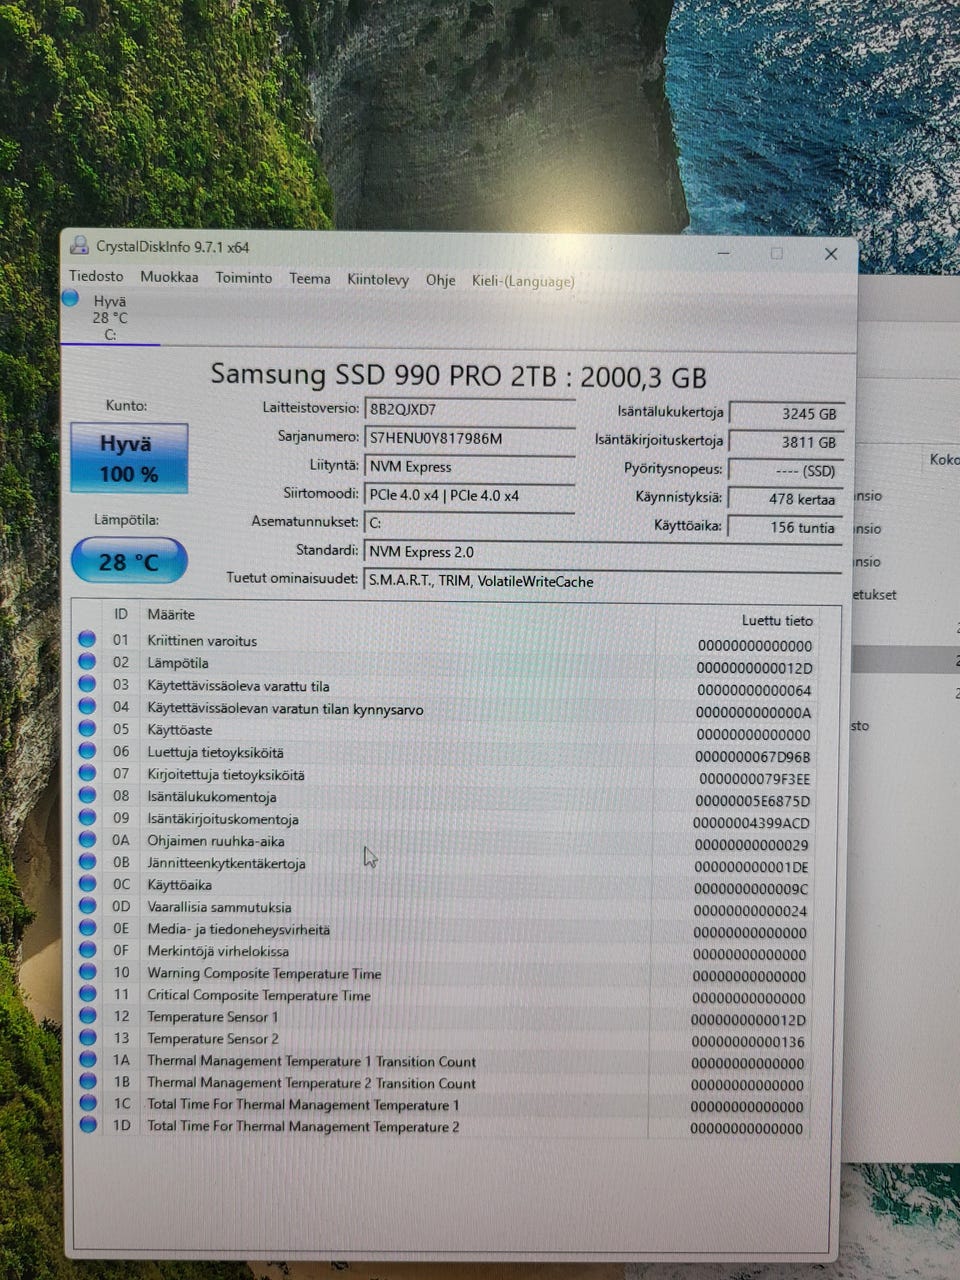The height and width of the screenshot is (1280, 960).
Task: Click status dot of Jännitteenkytkentäkertoja row
Action: pyautogui.click(x=87, y=861)
